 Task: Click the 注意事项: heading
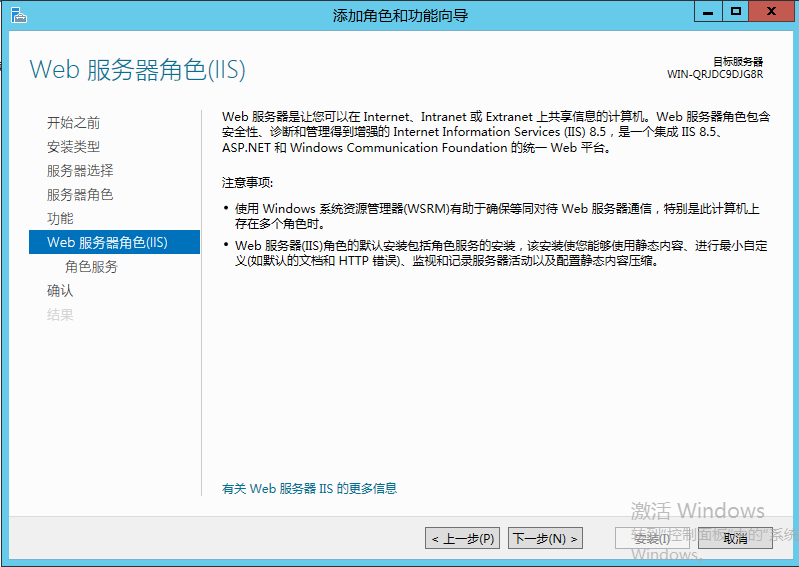point(248,183)
